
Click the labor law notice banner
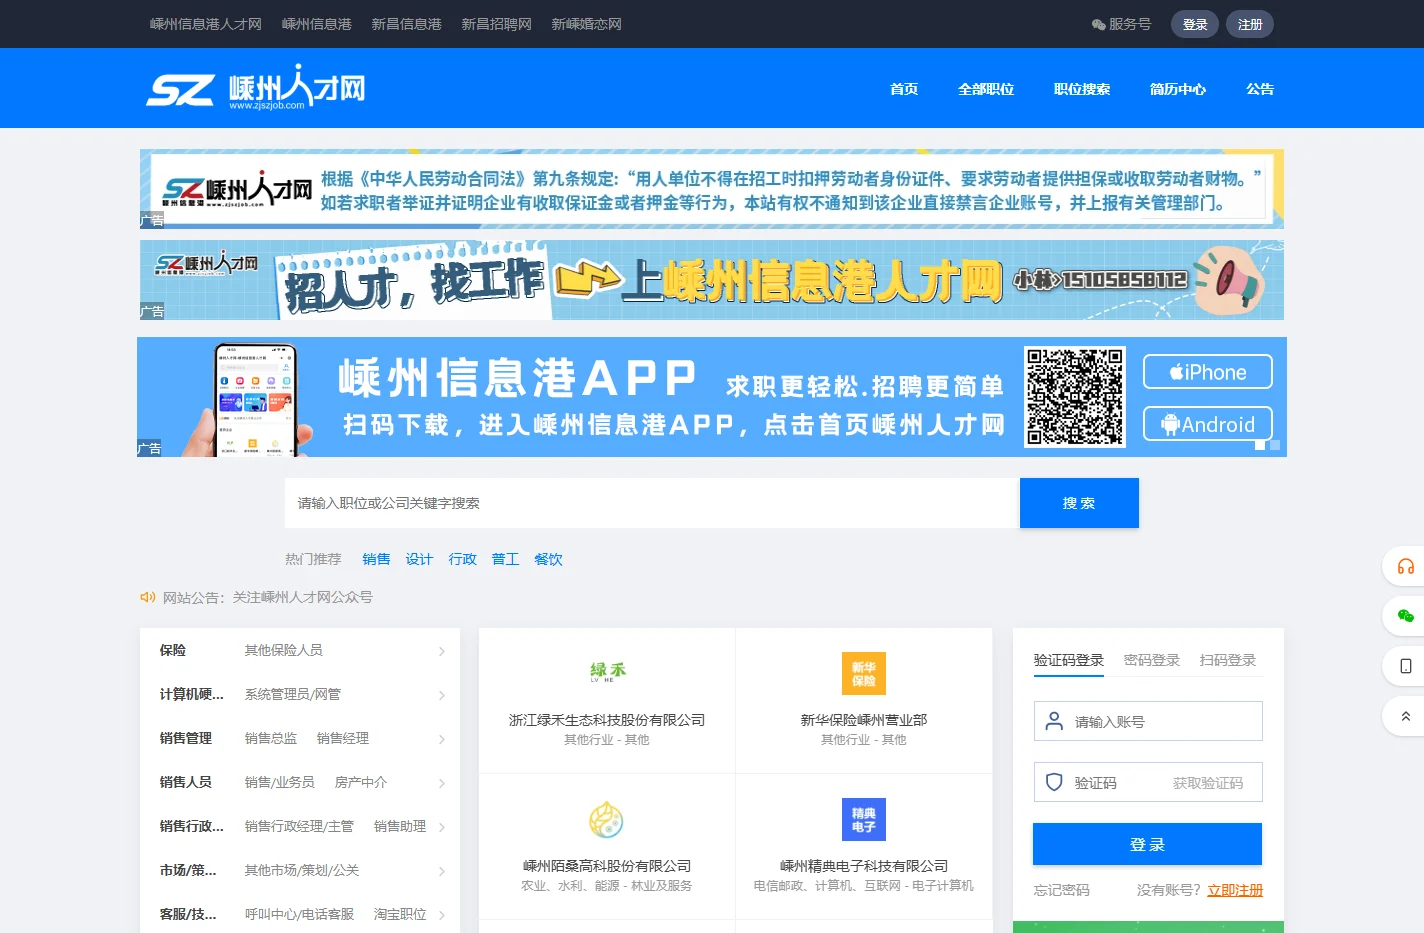point(712,189)
